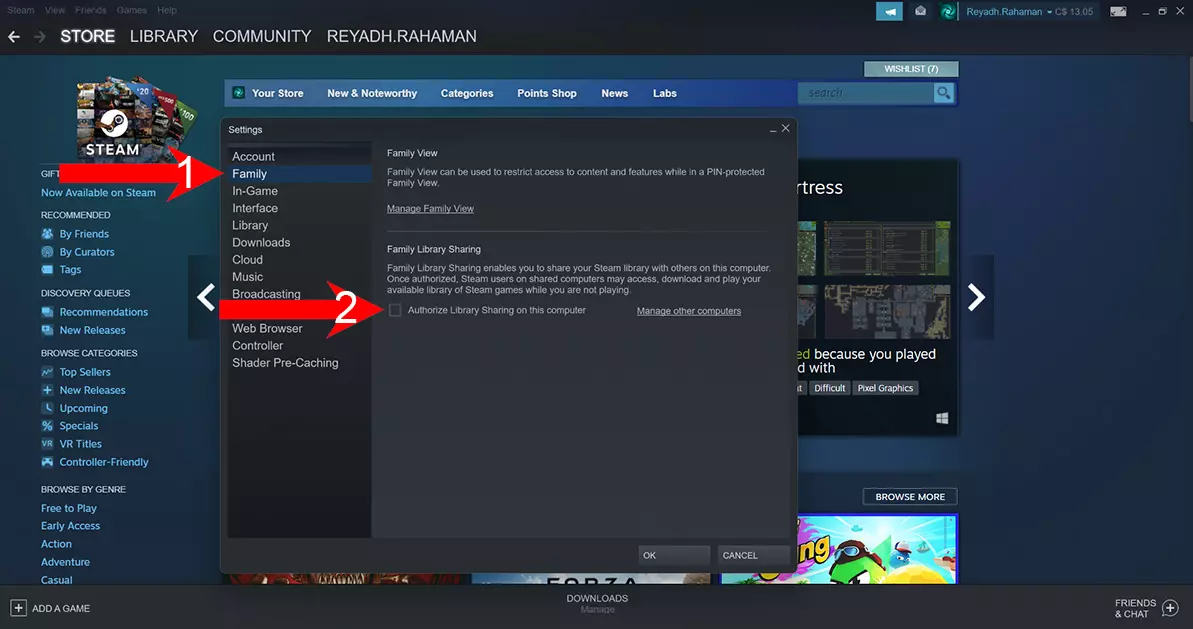
Task: Go to previous featured carousel item
Action: pyautogui.click(x=205, y=297)
